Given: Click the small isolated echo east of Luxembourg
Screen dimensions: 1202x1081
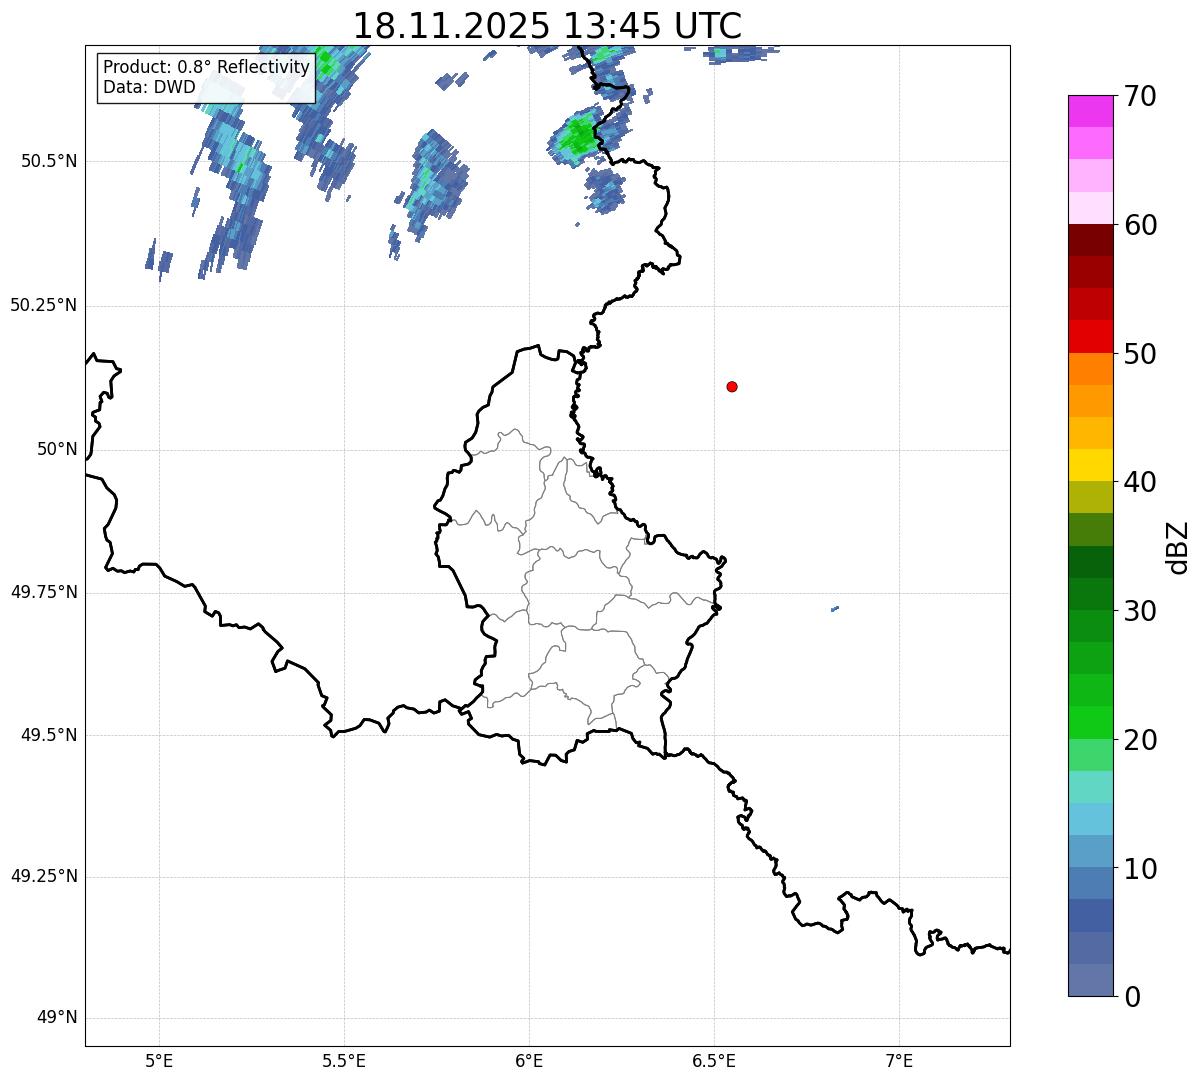Looking at the screenshot, I should [834, 608].
